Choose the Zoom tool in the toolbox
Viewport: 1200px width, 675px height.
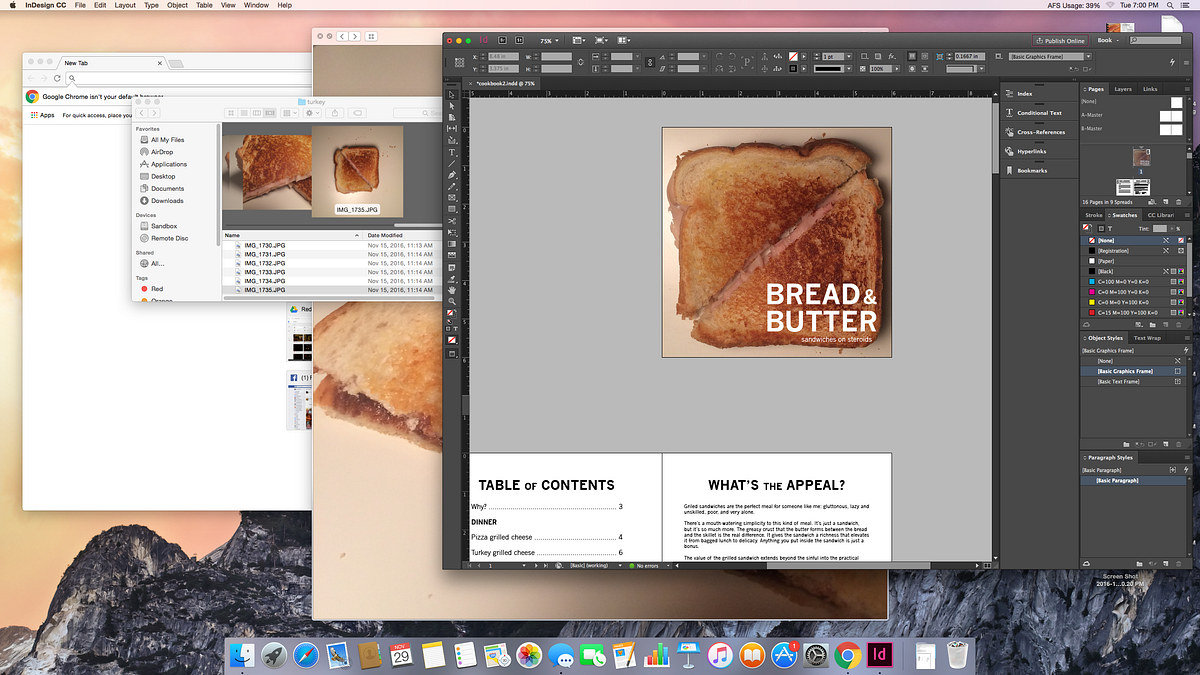tap(452, 301)
